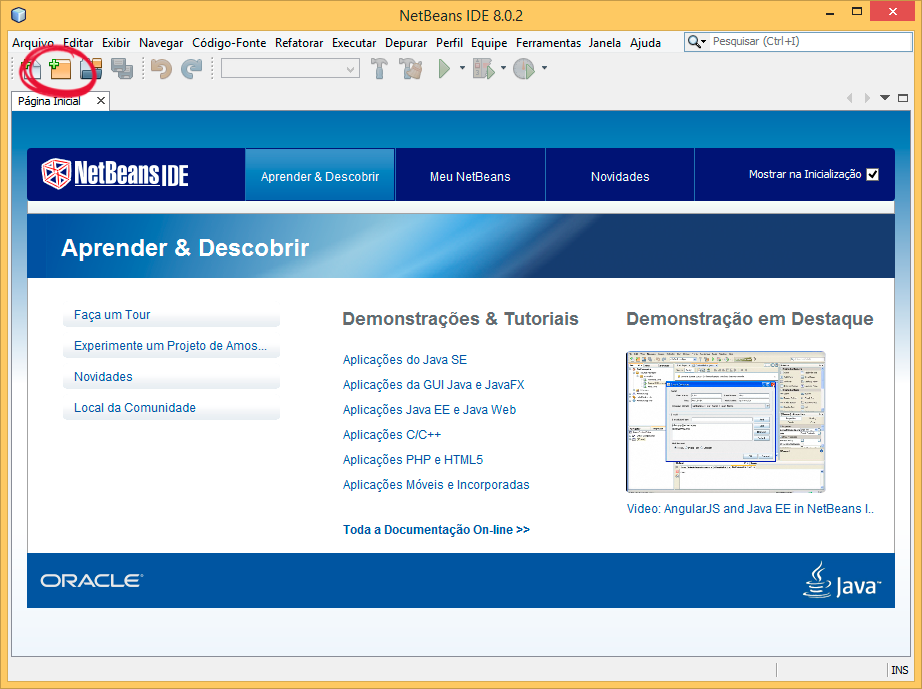Viewport: 922px width, 689px height.
Task: Click the search magnifier icon
Action: tap(694, 42)
